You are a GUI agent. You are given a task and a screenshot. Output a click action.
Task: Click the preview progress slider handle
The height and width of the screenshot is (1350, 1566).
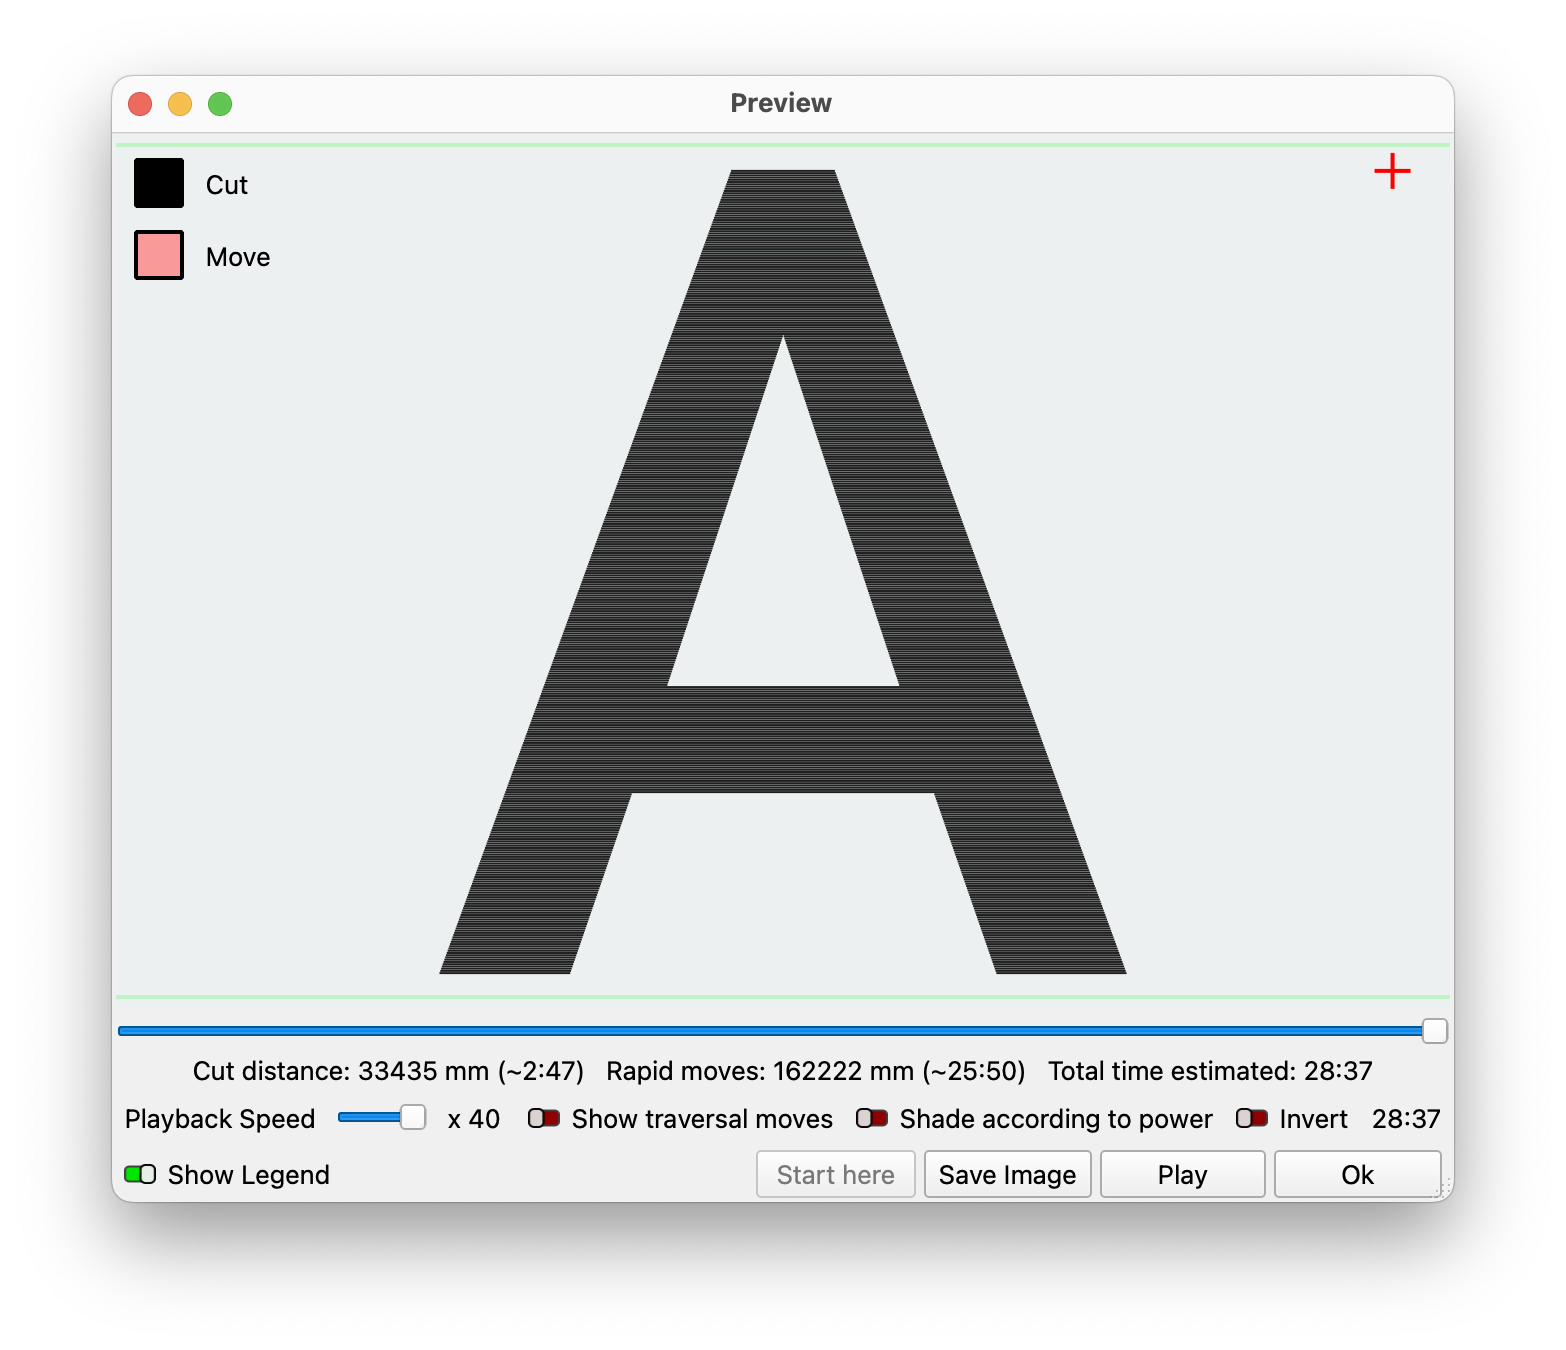click(1434, 1031)
